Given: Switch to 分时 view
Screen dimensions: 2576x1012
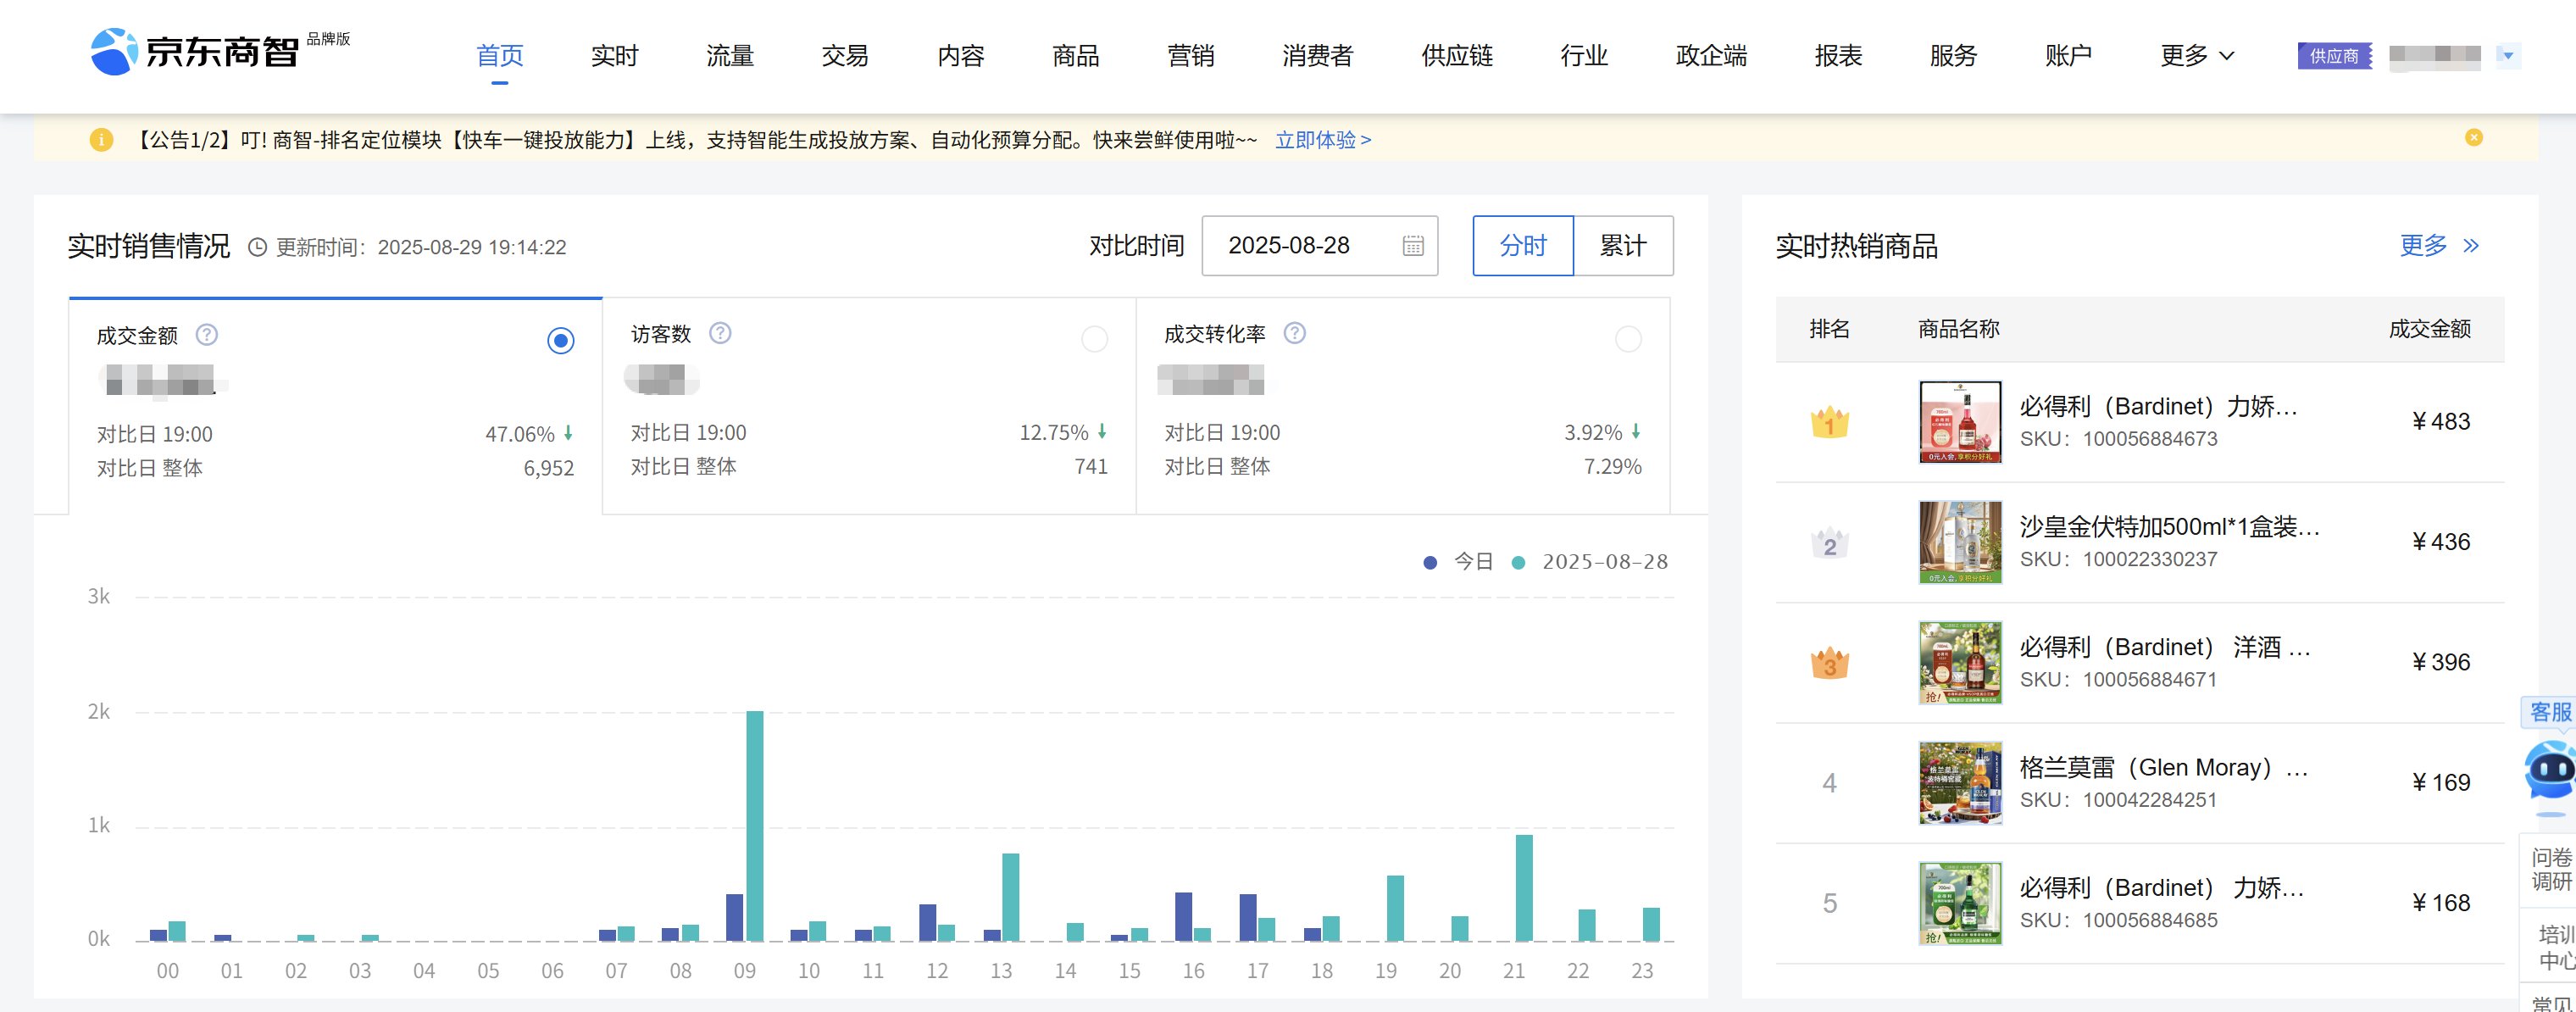Looking at the screenshot, I should pos(1523,246).
